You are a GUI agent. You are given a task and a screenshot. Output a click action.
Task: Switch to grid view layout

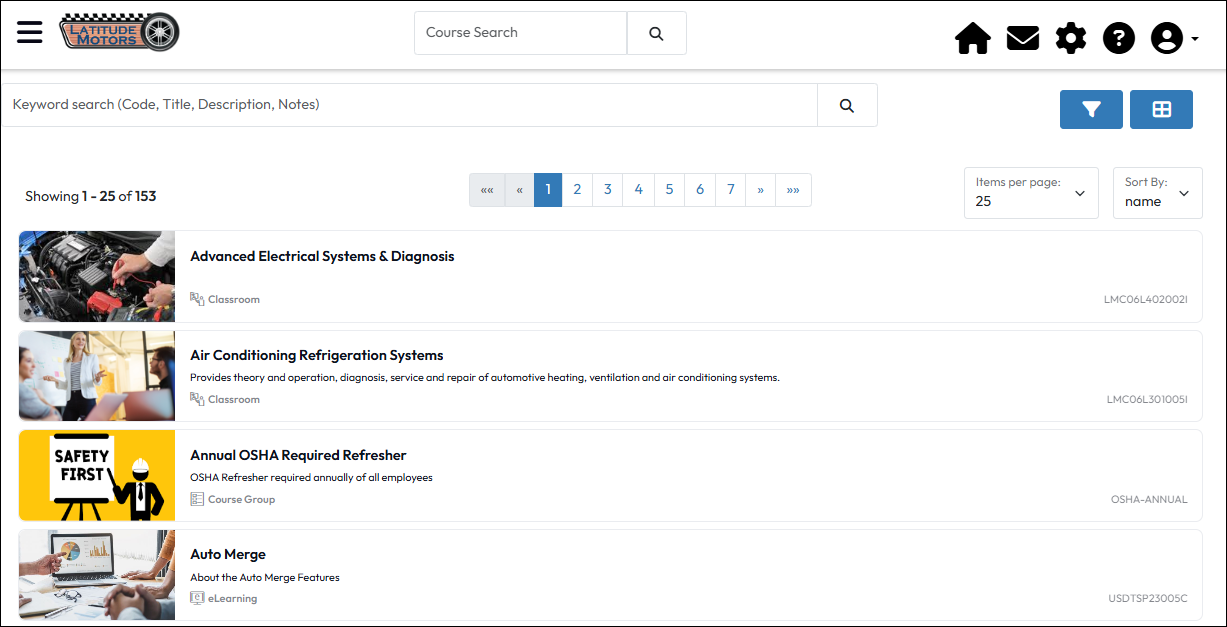point(1161,110)
